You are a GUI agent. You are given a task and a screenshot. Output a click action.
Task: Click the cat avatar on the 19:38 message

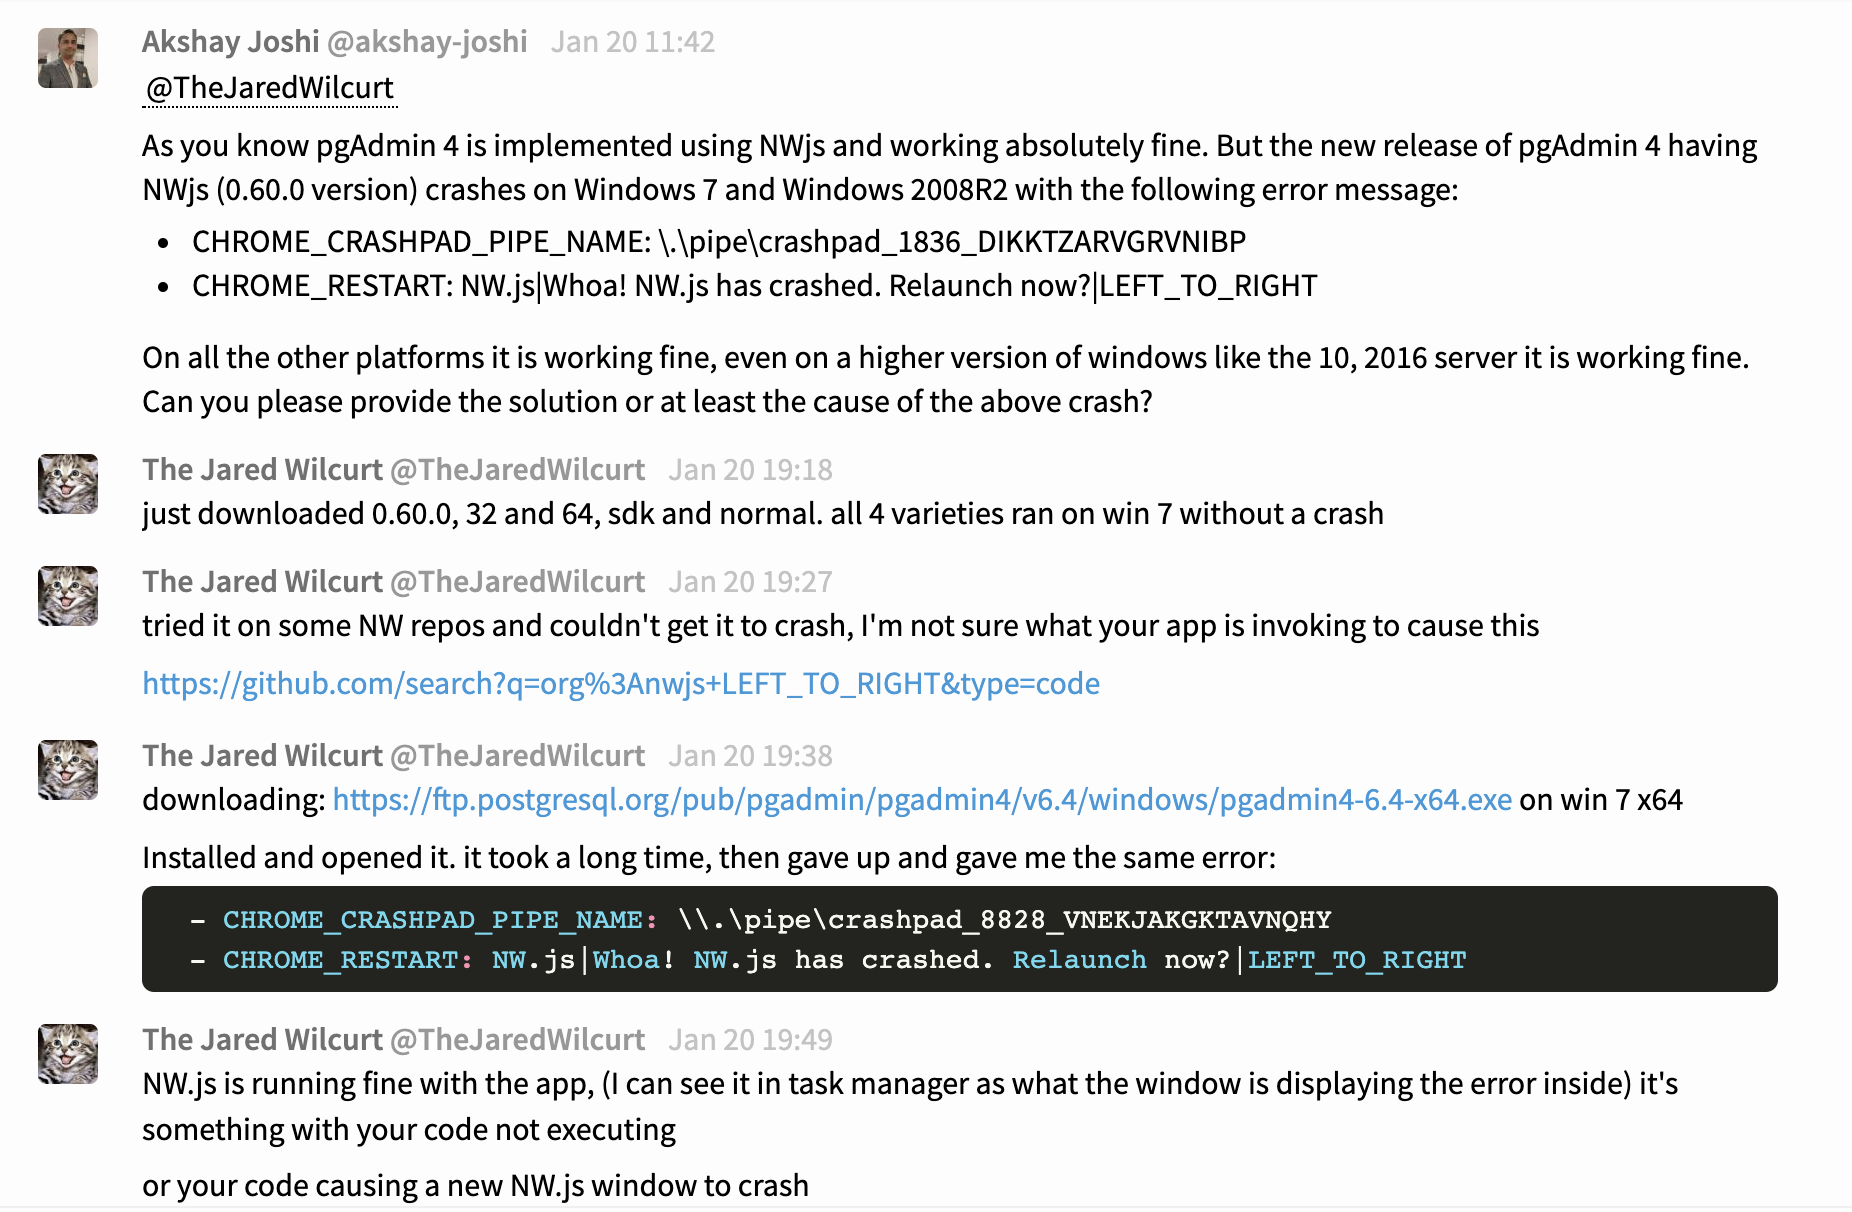point(68,770)
